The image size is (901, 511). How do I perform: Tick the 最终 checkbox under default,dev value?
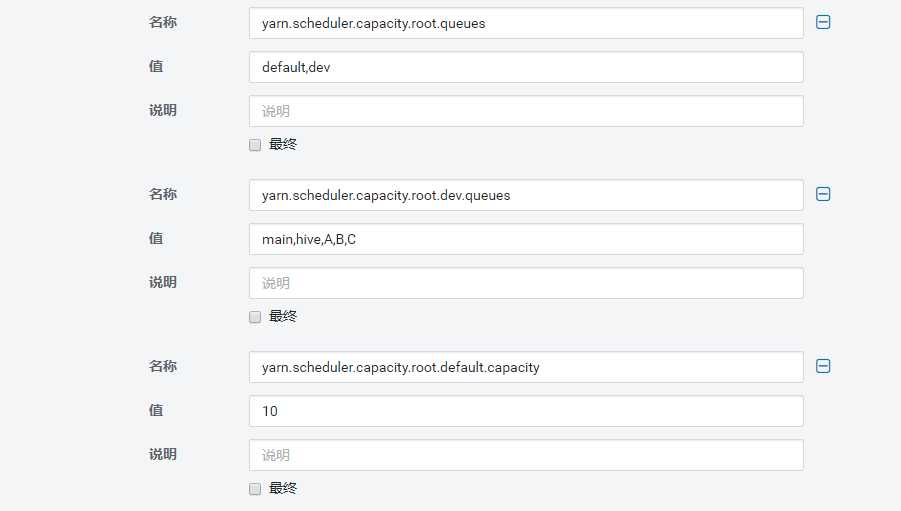255,145
